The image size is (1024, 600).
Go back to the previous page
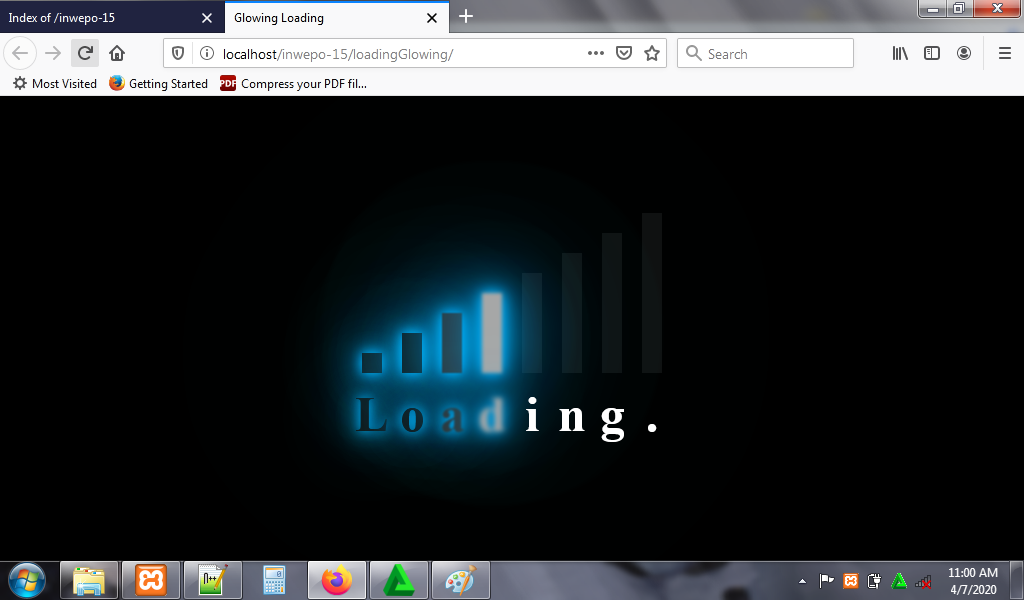[20, 53]
